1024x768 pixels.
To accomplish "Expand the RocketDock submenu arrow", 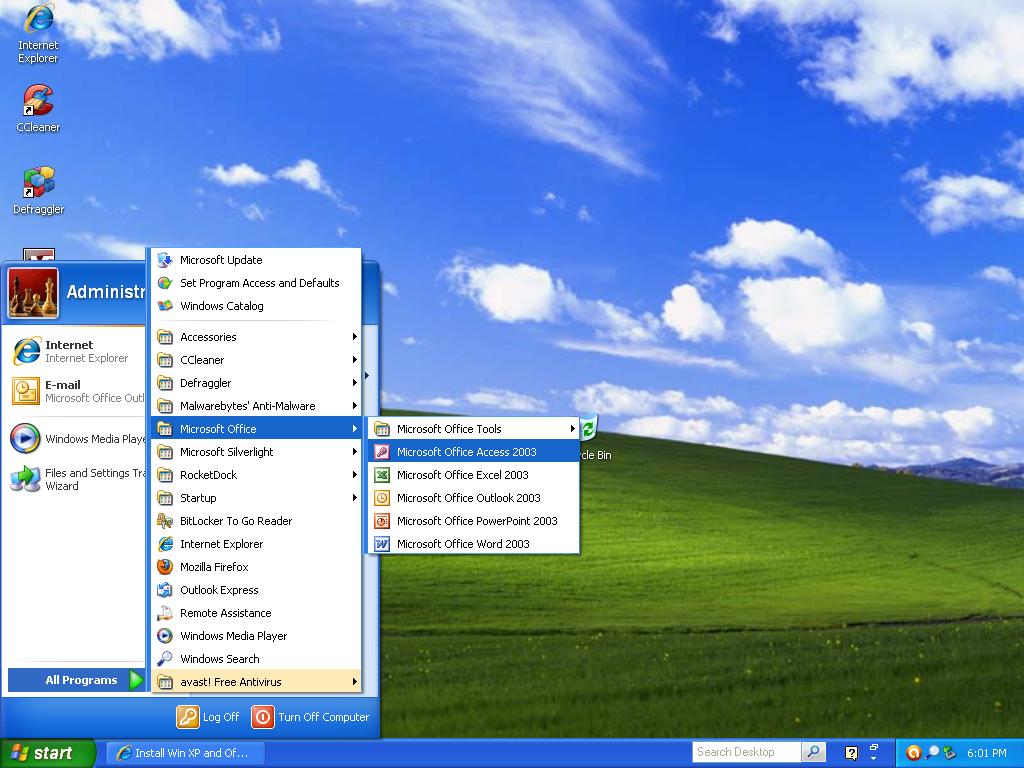I will pos(355,475).
